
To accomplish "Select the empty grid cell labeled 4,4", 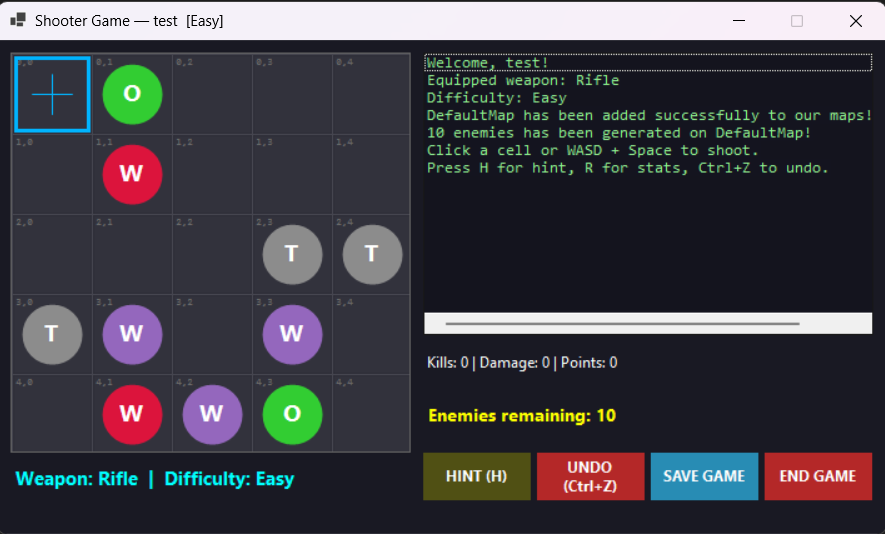I will click(372, 414).
